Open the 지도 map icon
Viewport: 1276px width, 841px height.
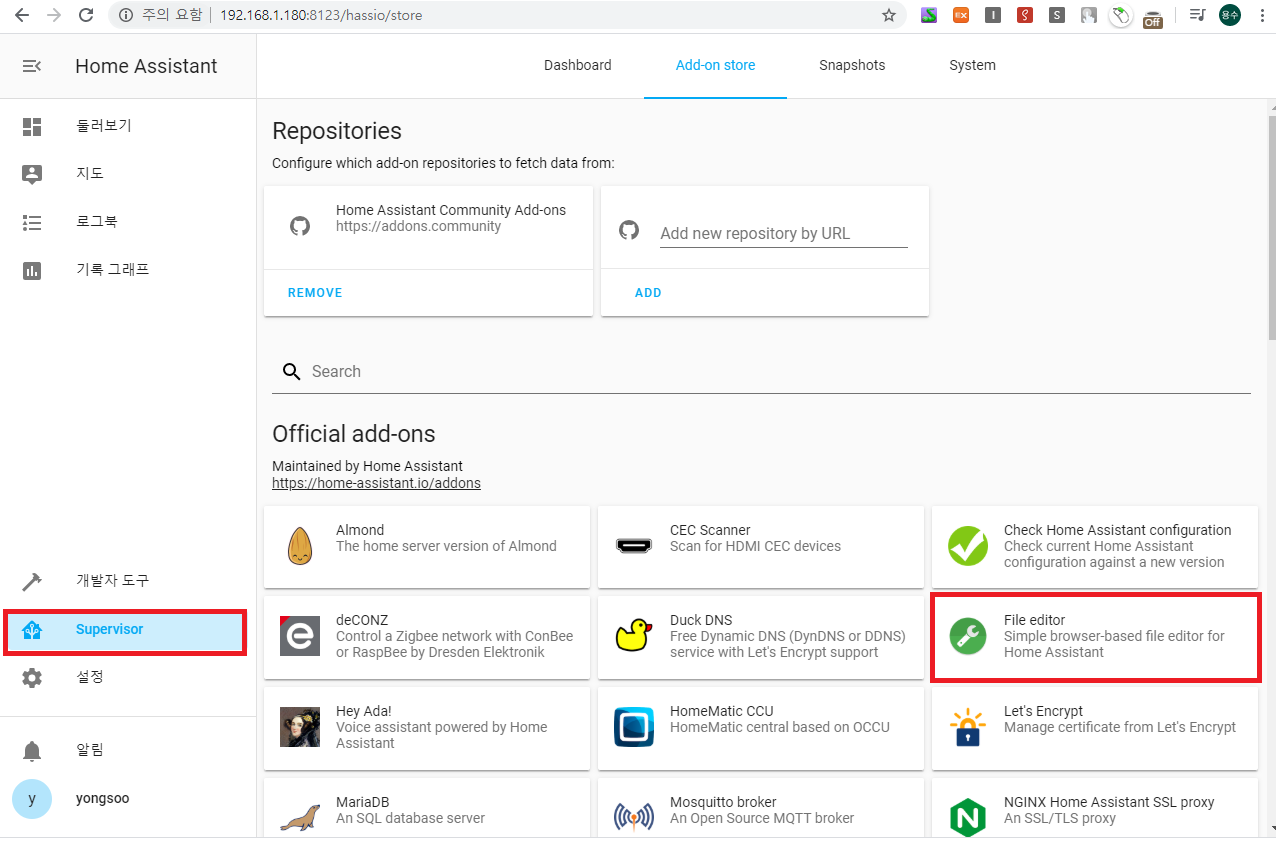pyautogui.click(x=32, y=174)
